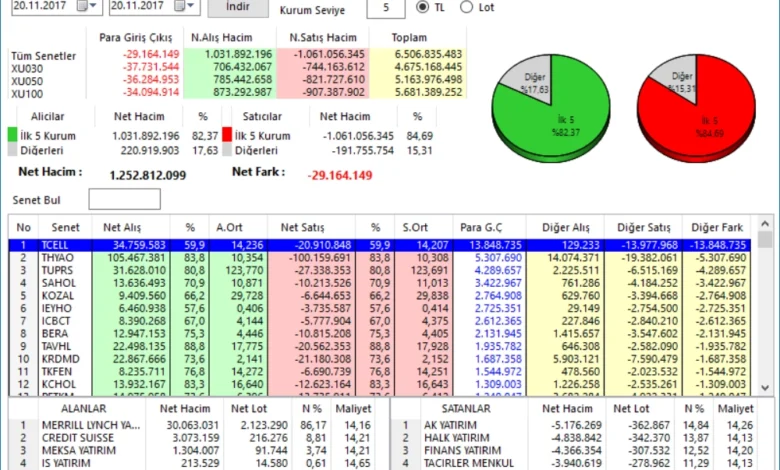Click the Senet Bul search field
The width and height of the screenshot is (780, 470).
124,199
